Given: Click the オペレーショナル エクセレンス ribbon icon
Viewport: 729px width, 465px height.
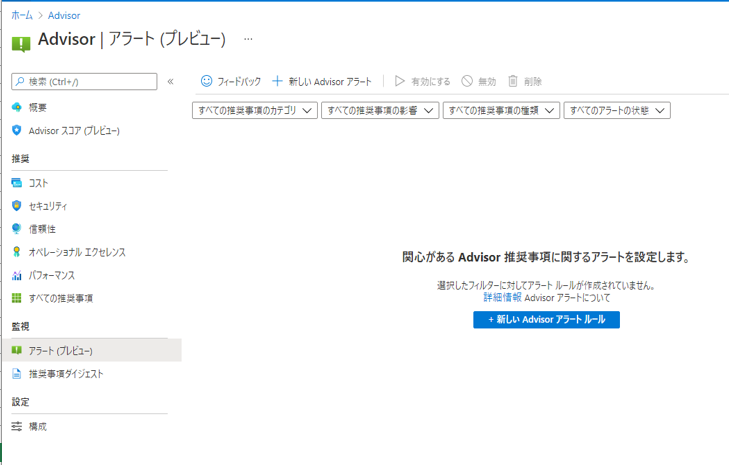Looking at the screenshot, I should coord(17,252).
